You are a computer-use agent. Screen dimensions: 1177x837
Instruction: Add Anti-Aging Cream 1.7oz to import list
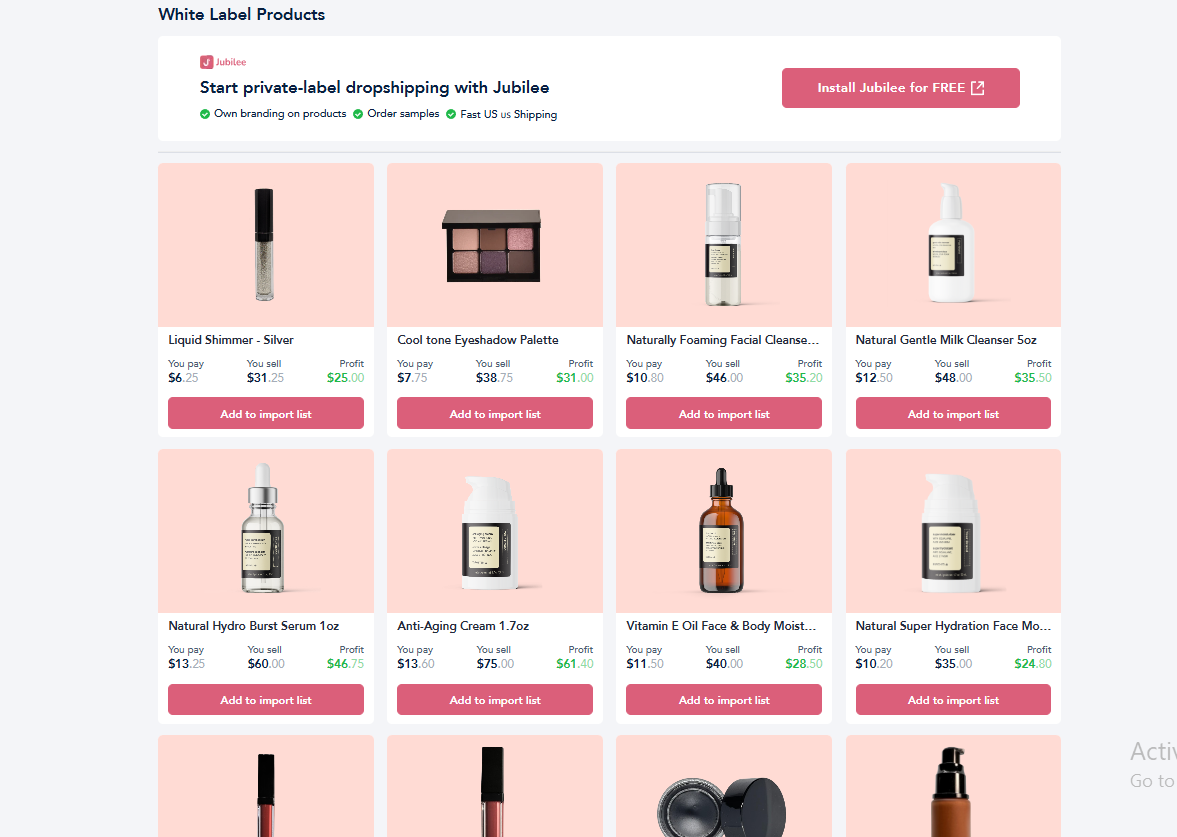tap(495, 700)
